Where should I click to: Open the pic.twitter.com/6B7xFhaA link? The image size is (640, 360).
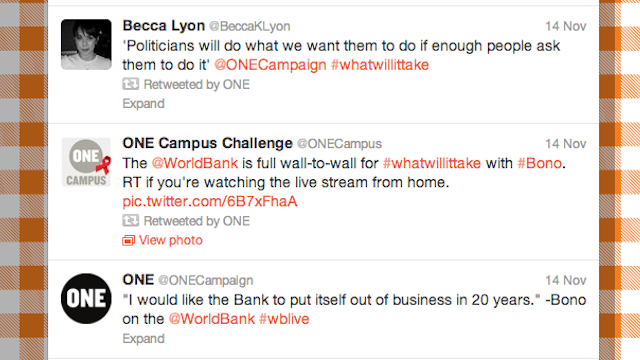[210, 201]
